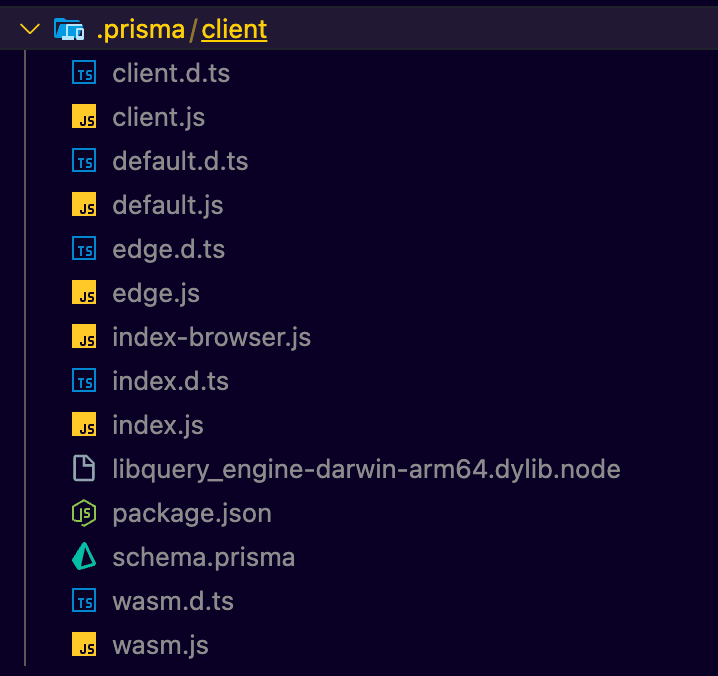Open the default.js file
The height and width of the screenshot is (676, 718).
pos(168,205)
